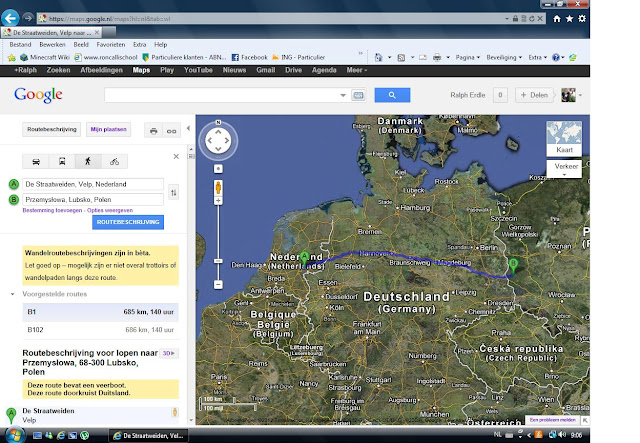Click the Google Maps search field
This screenshot has width=640, height=443.
coord(221,95)
